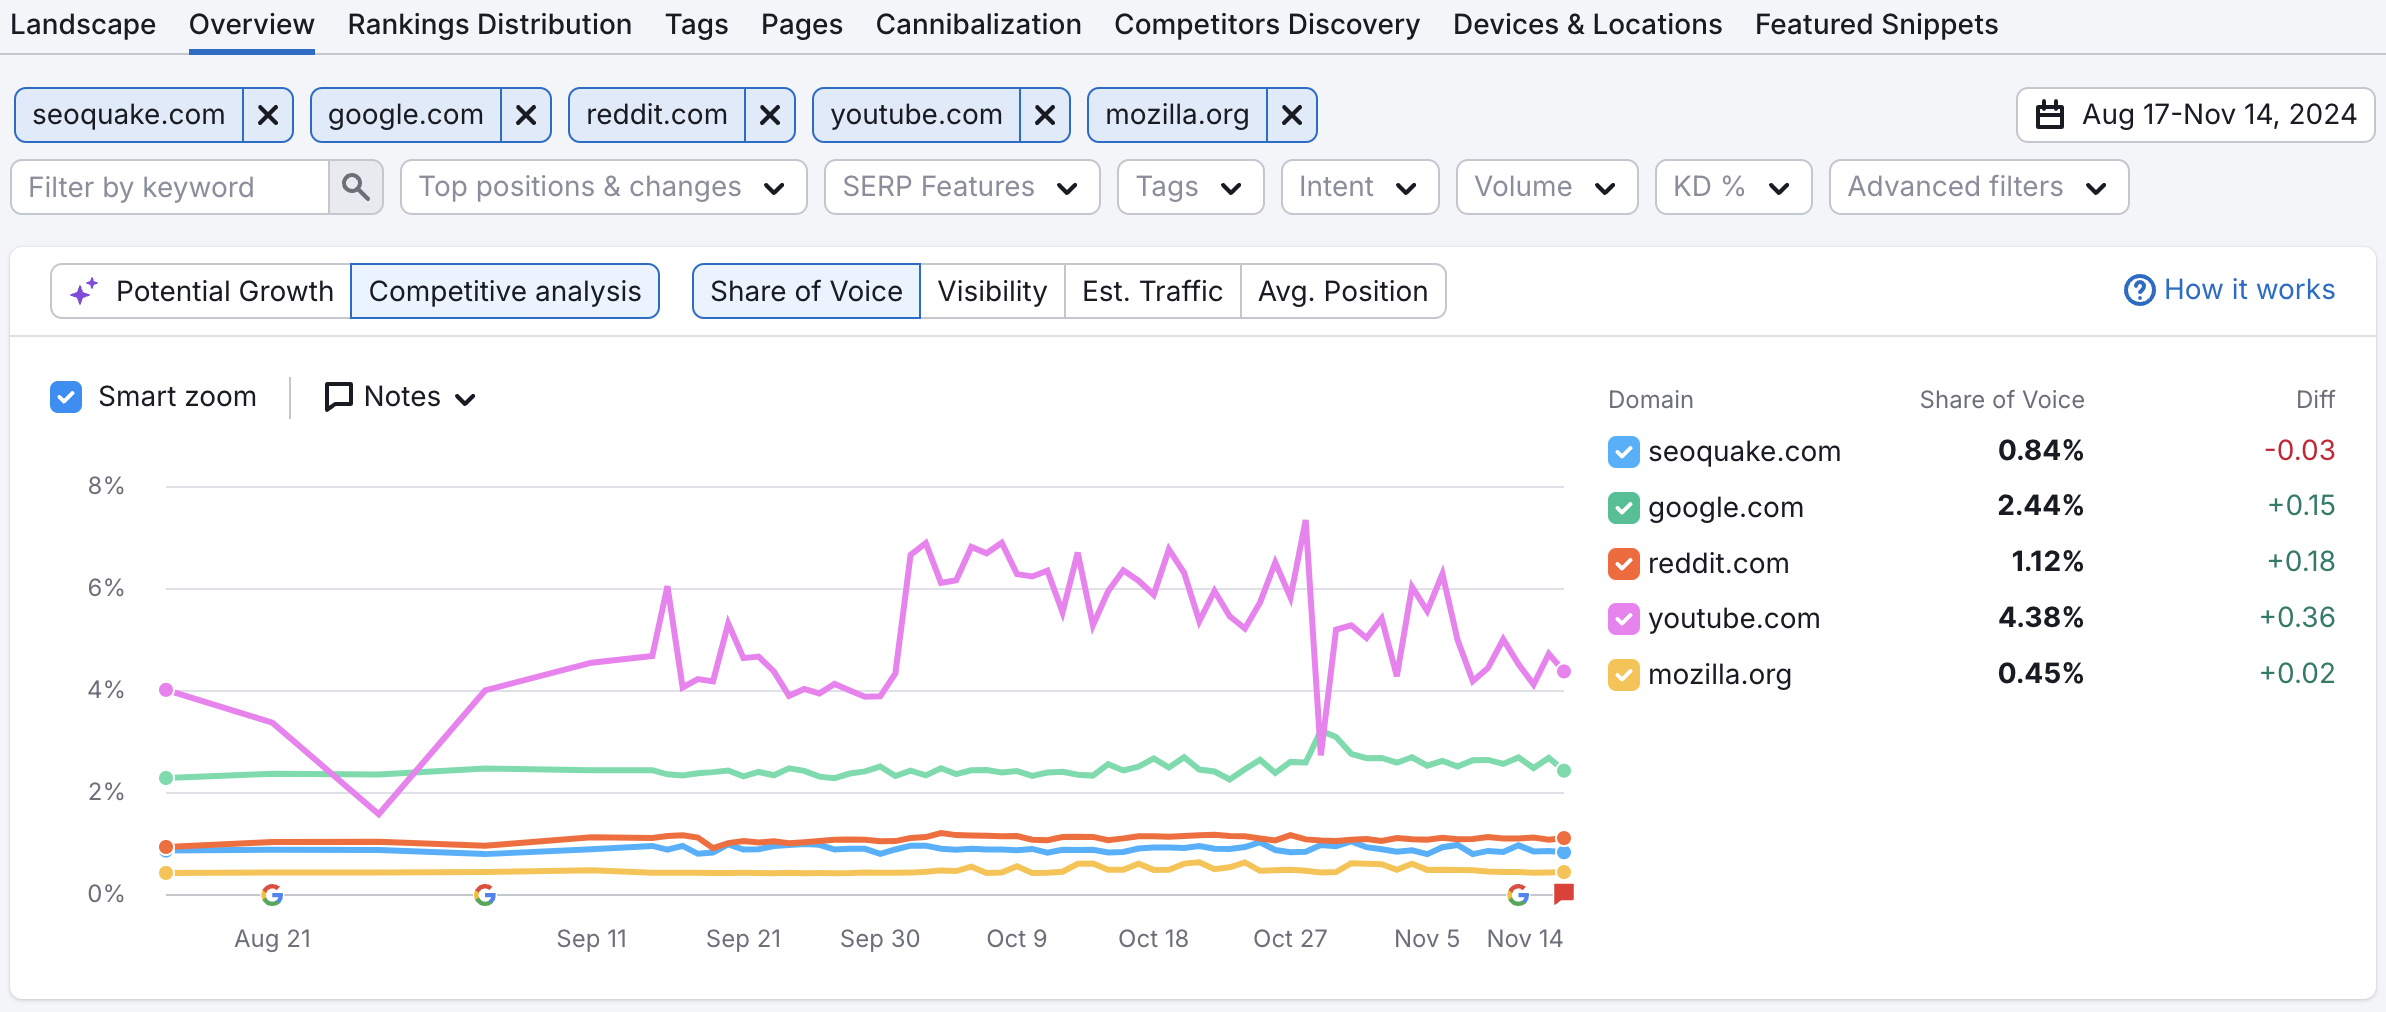Open the Devices & Locations tab
2386x1012 pixels.
point(1588,25)
